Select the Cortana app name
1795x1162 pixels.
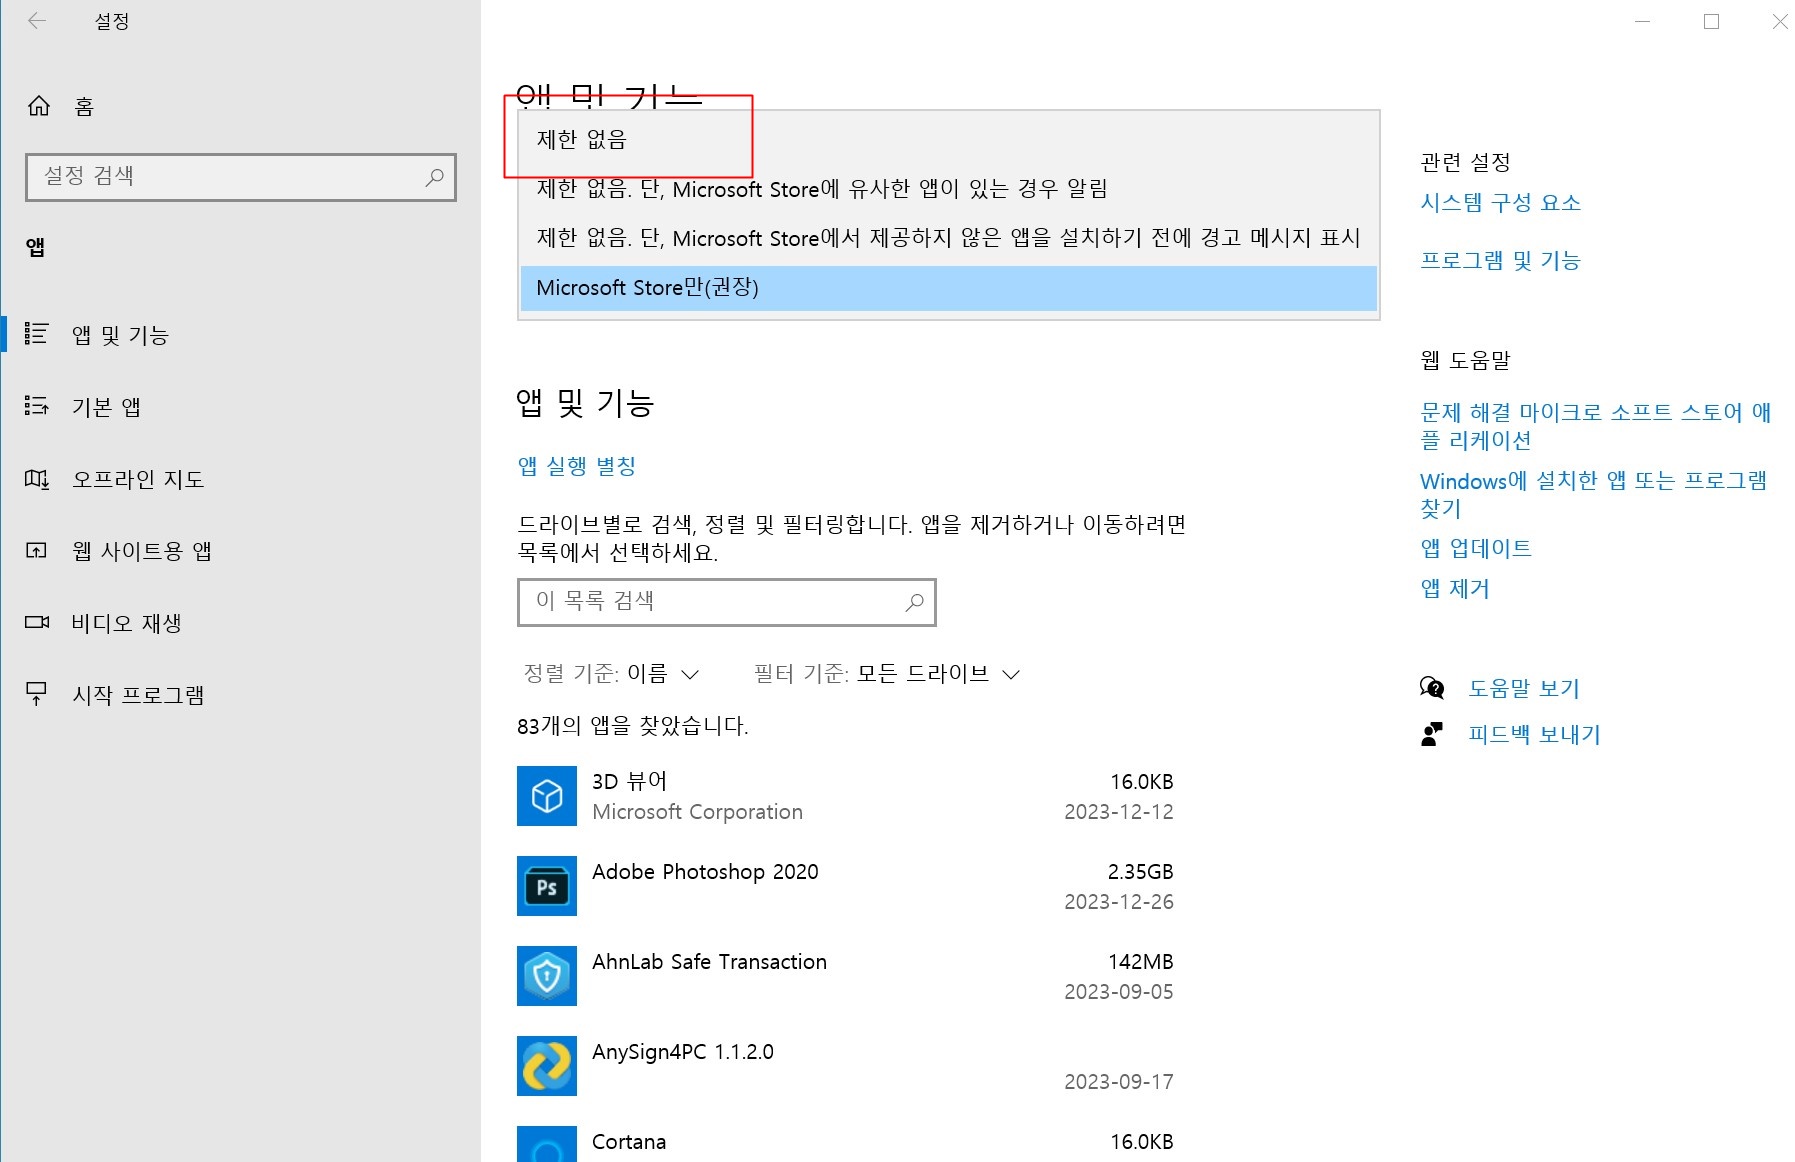(x=629, y=1142)
